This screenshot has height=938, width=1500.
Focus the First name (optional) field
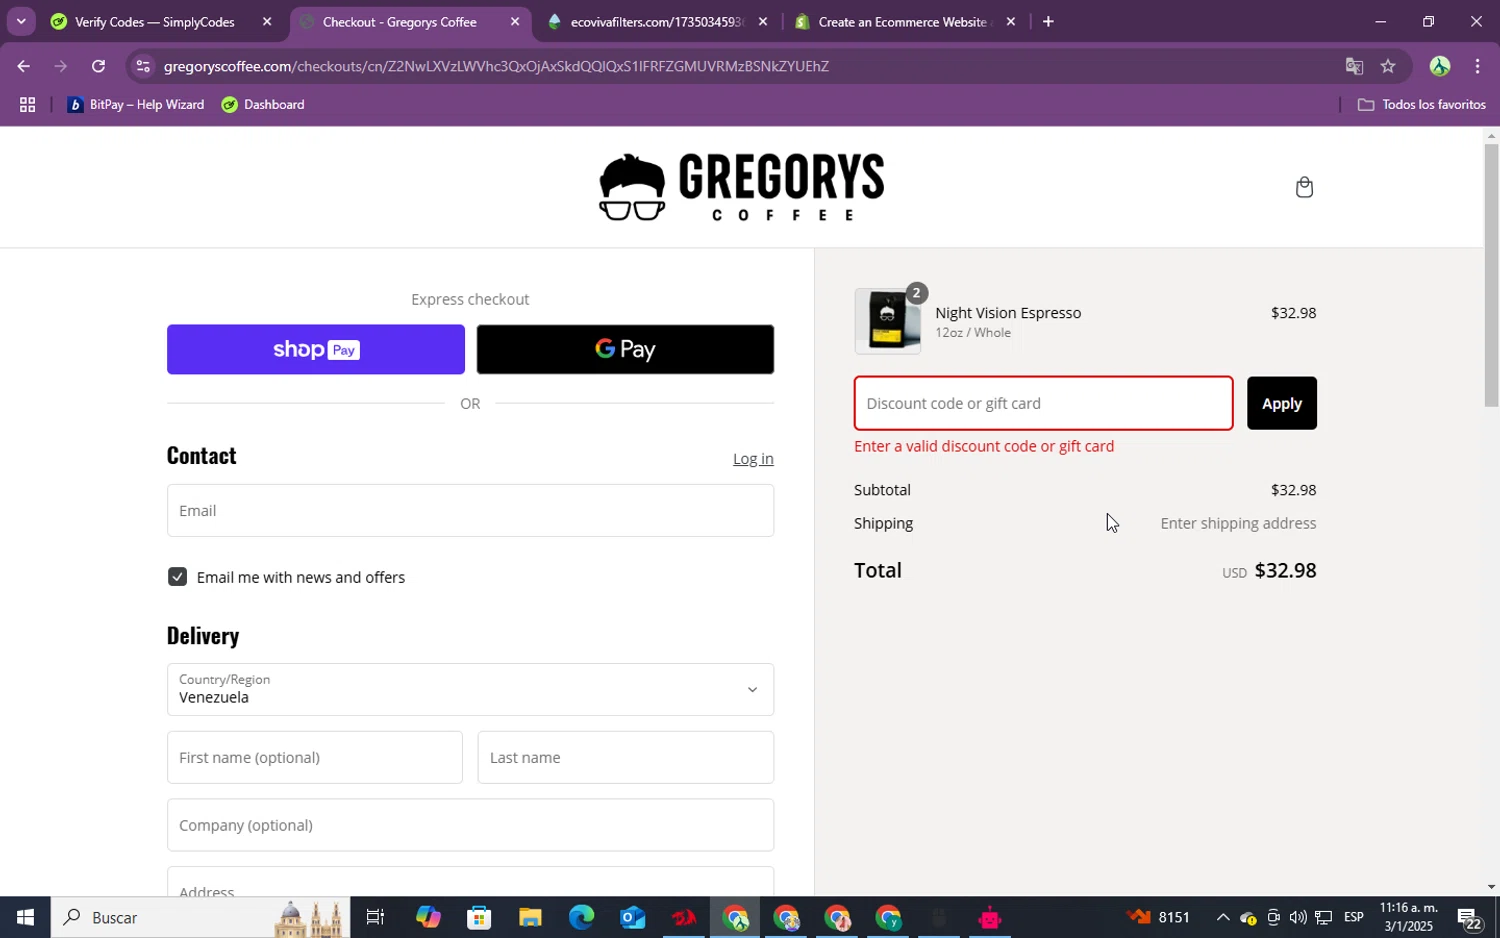click(315, 757)
